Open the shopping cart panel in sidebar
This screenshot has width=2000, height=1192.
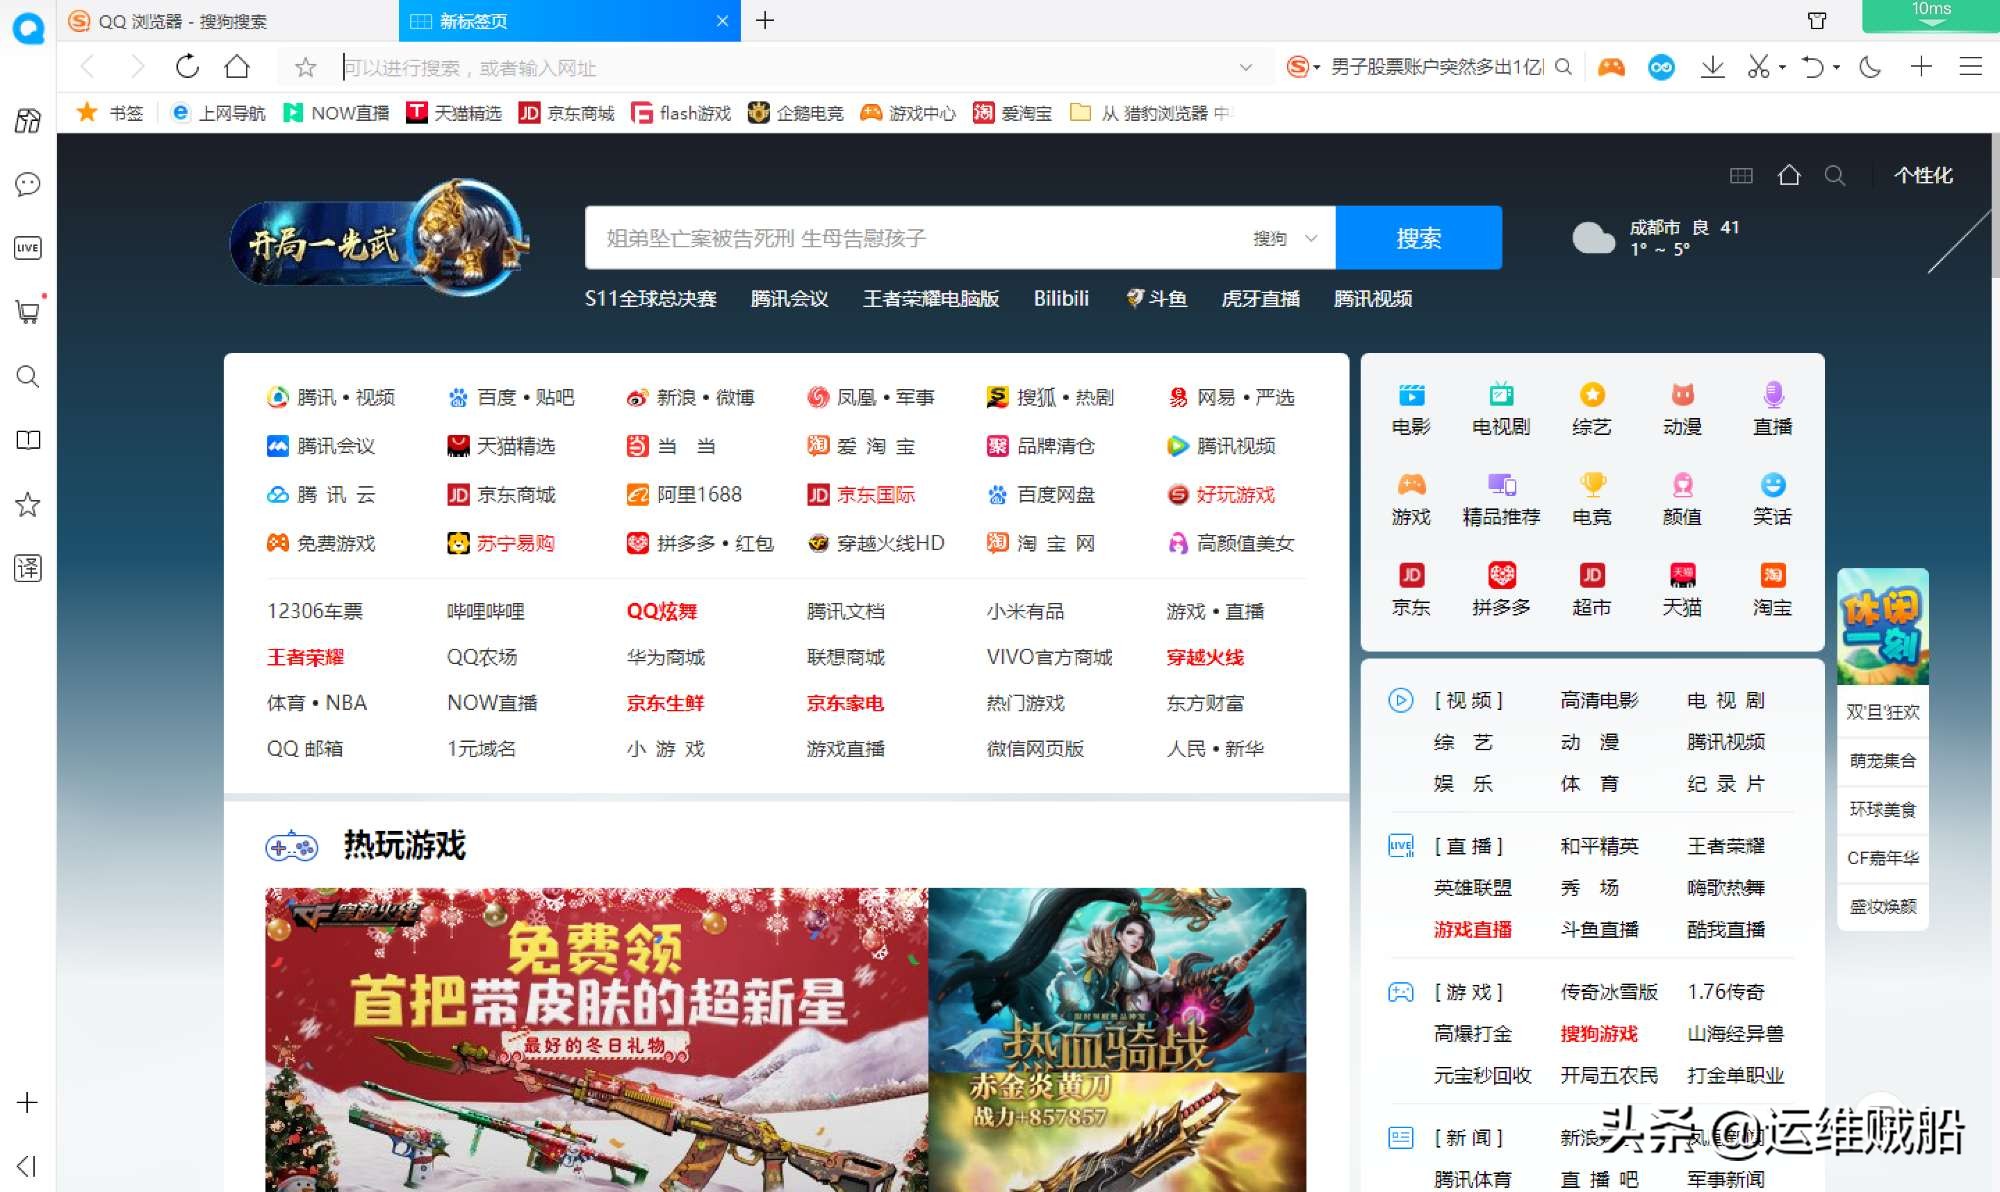pyautogui.click(x=27, y=312)
